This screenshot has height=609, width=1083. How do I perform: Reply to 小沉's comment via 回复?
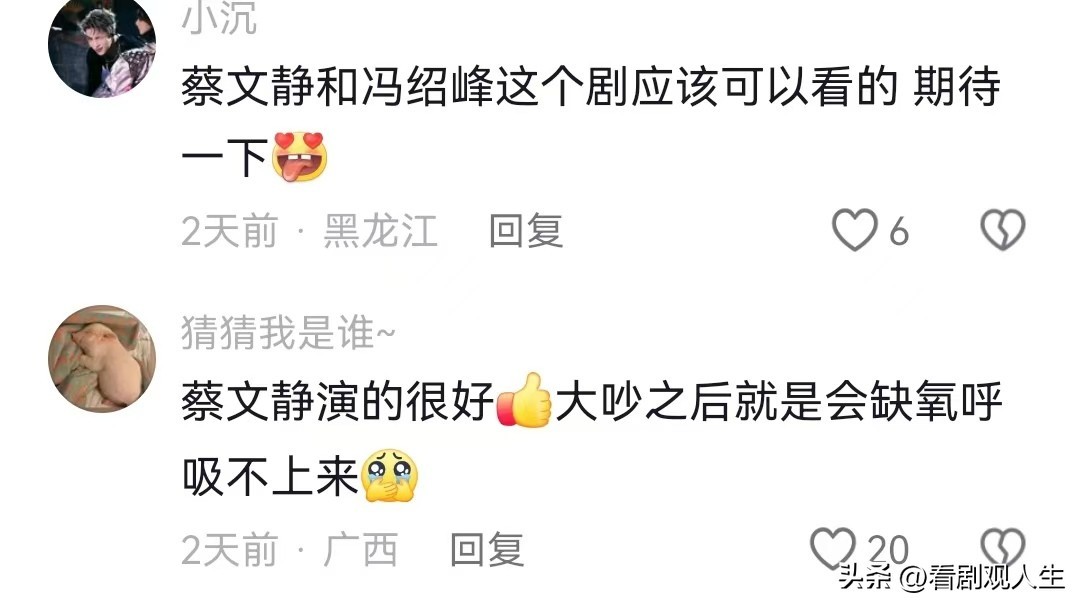pyautogui.click(x=526, y=231)
